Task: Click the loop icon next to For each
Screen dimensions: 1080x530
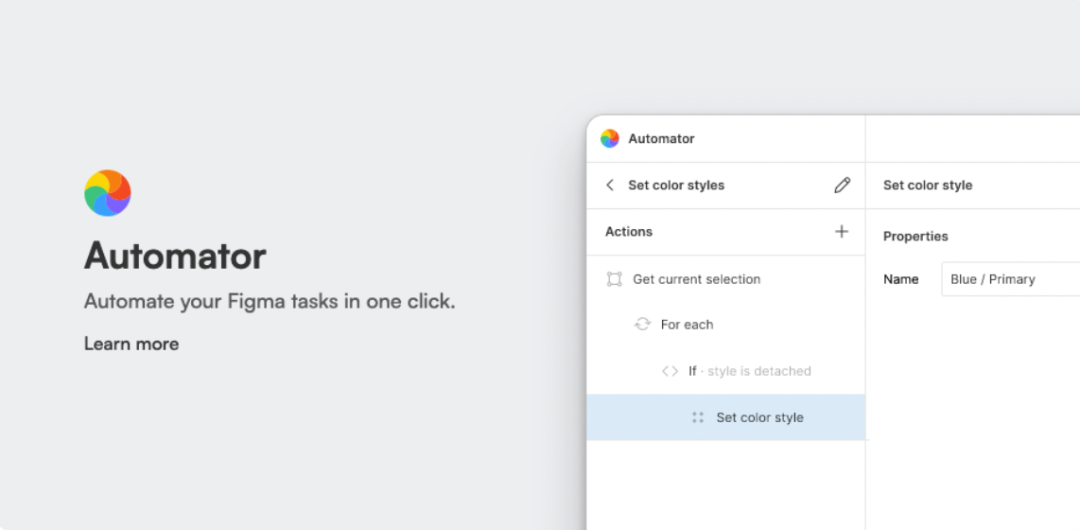Action: 643,325
